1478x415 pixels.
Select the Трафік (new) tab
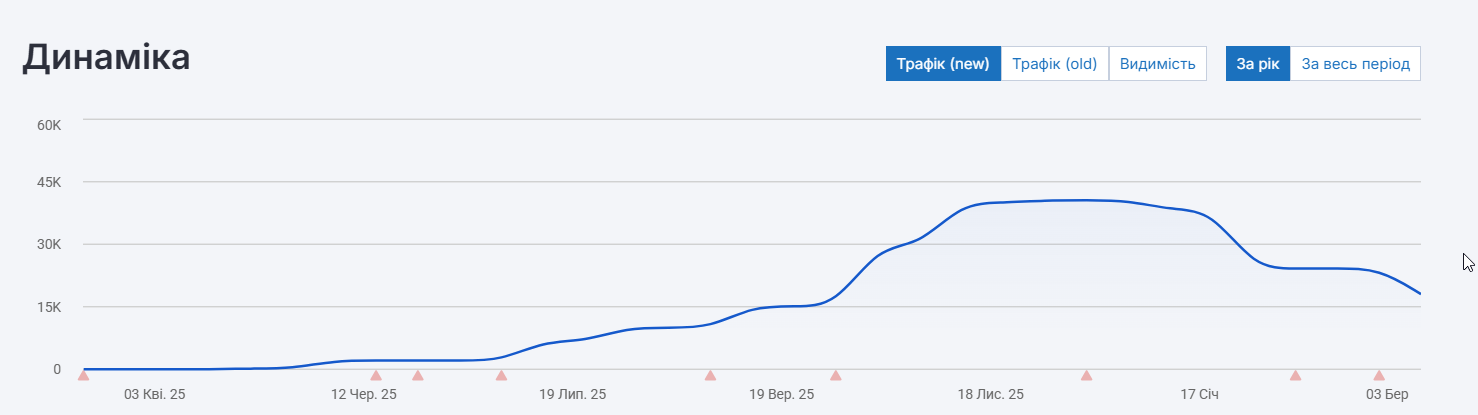pyautogui.click(x=942, y=64)
